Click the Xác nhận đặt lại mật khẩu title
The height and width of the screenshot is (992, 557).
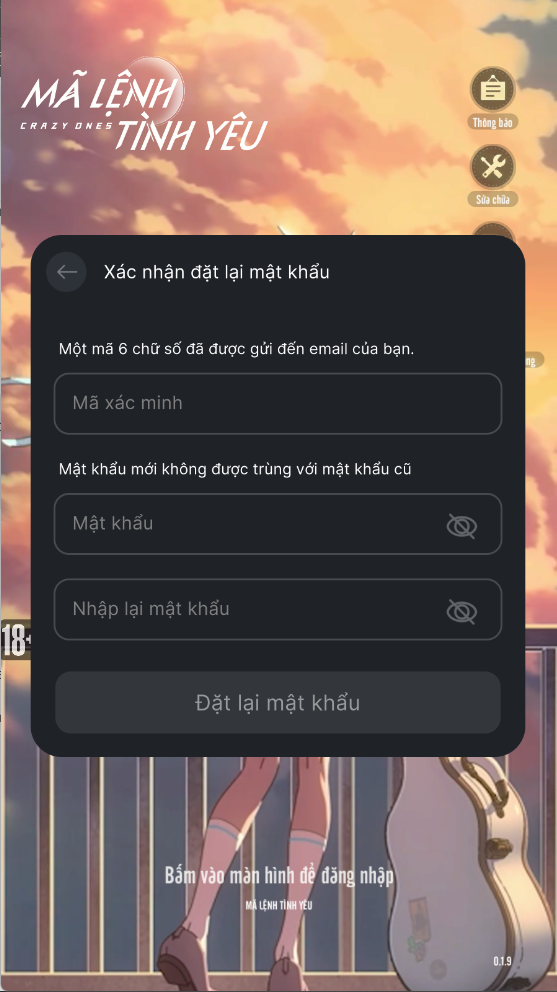(x=216, y=272)
